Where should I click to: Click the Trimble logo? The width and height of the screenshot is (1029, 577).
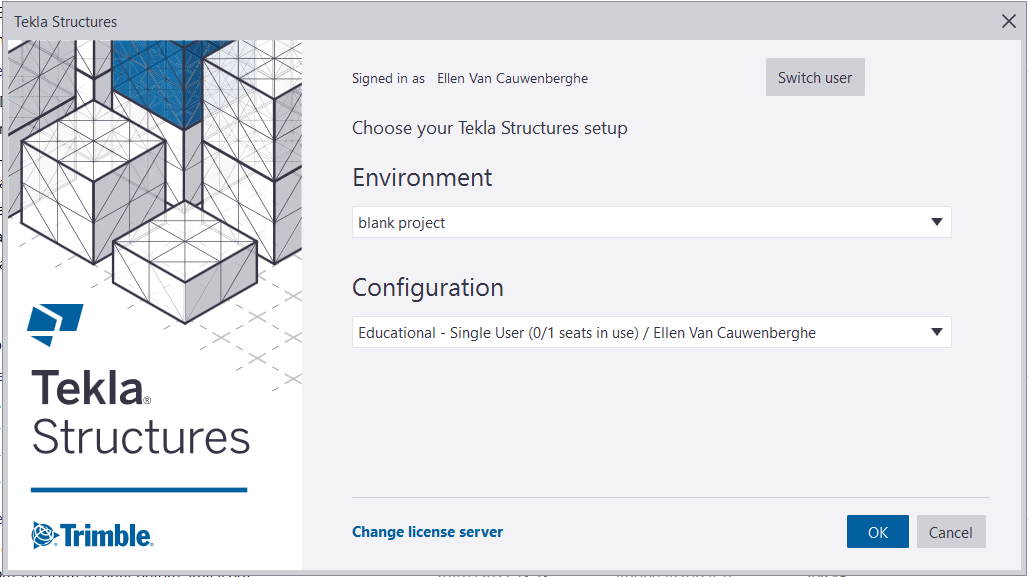point(93,535)
